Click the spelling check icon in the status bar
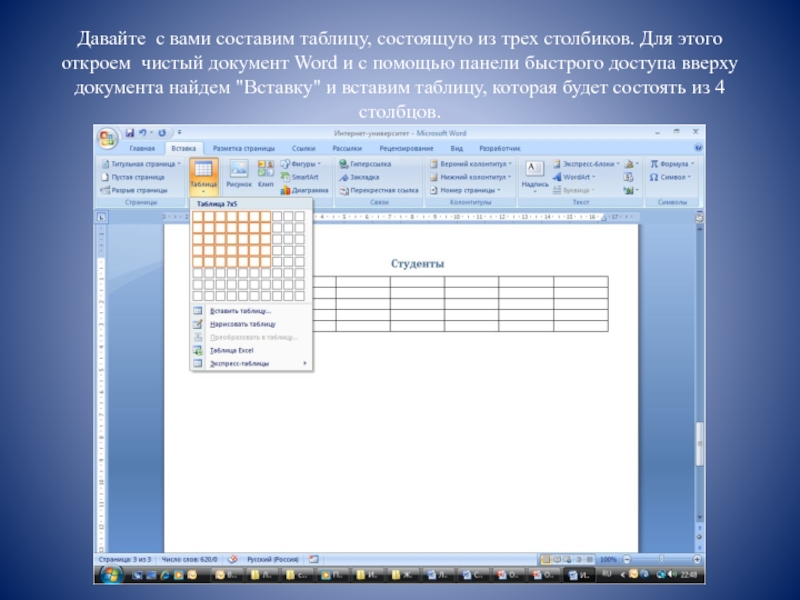The width and height of the screenshot is (800, 600). 233,560
